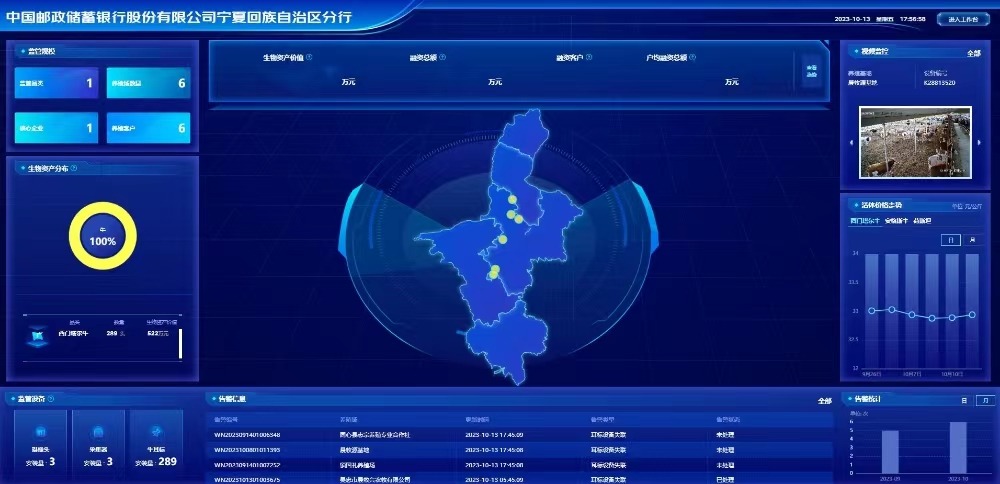Show next video with right arrow

tap(980, 143)
